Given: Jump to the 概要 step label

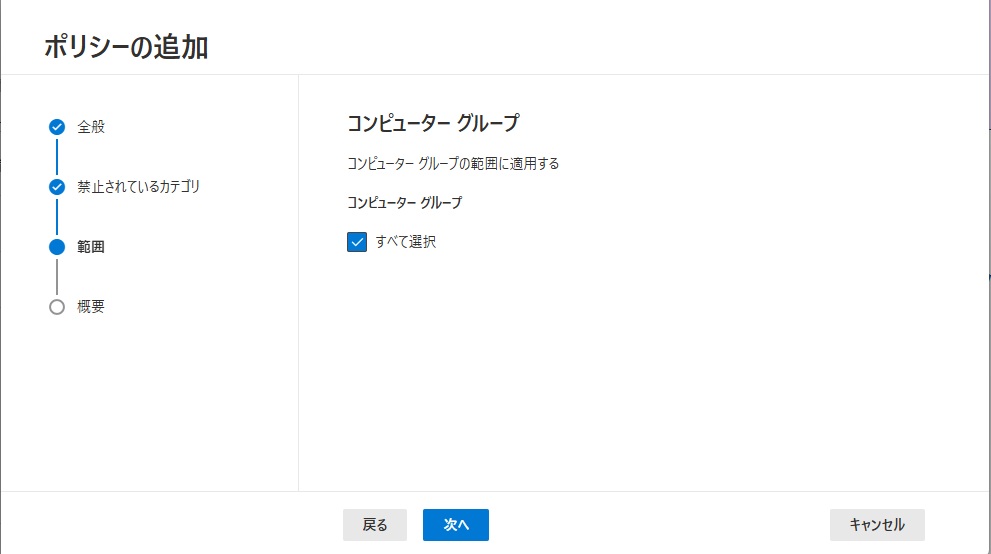Looking at the screenshot, I should coord(91,307).
